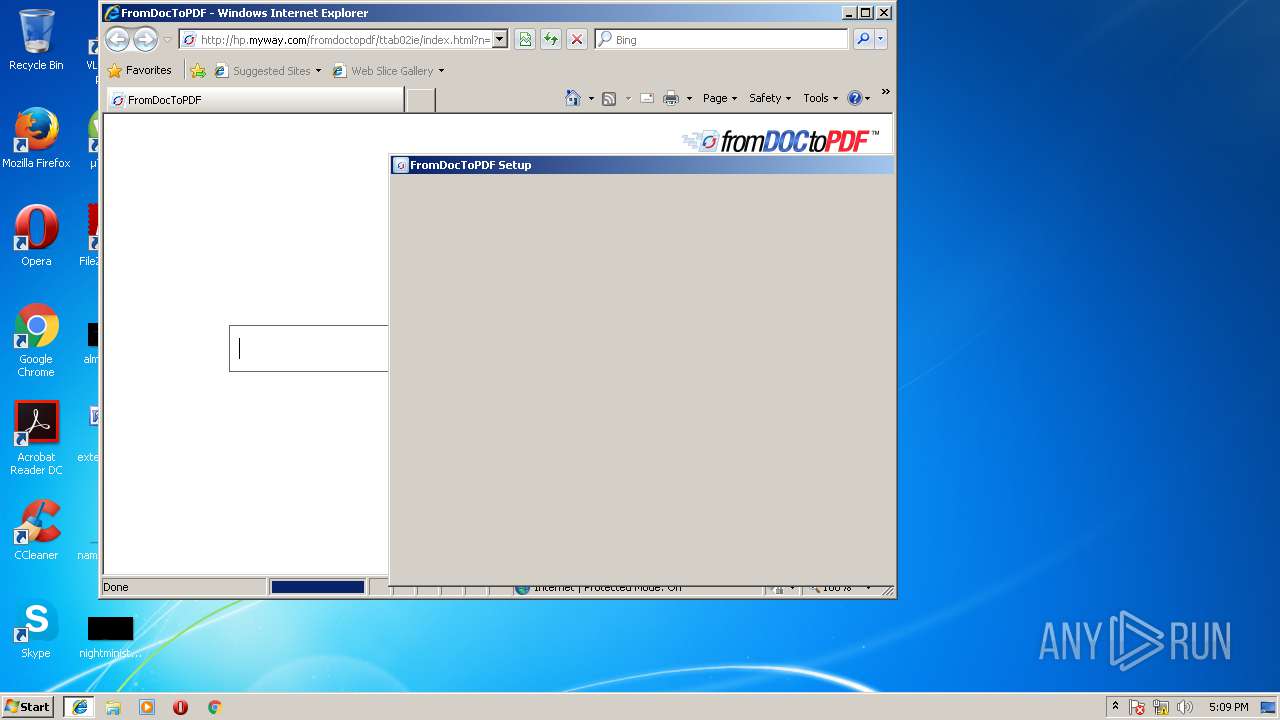
Task: Click the RSS feeds icon
Action: tap(608, 98)
